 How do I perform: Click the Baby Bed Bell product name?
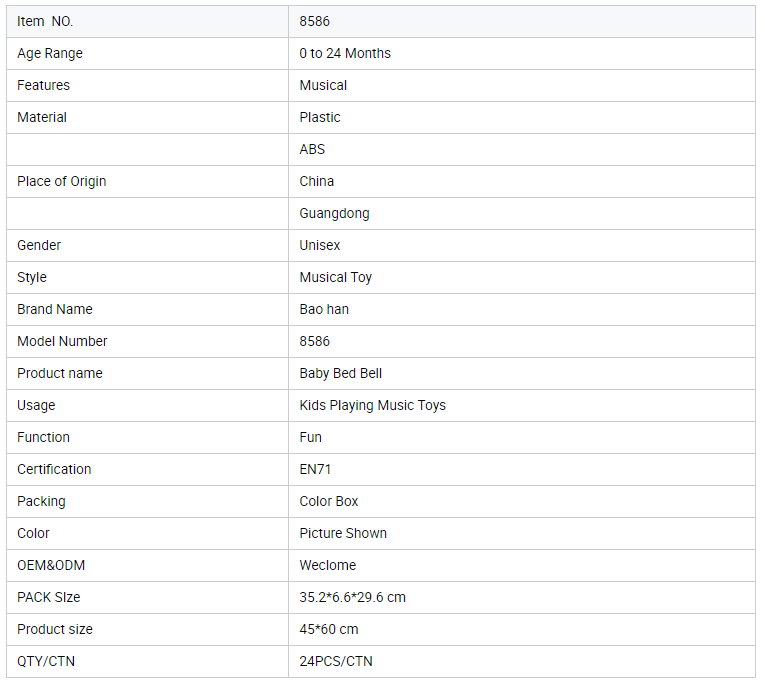[x=340, y=373]
